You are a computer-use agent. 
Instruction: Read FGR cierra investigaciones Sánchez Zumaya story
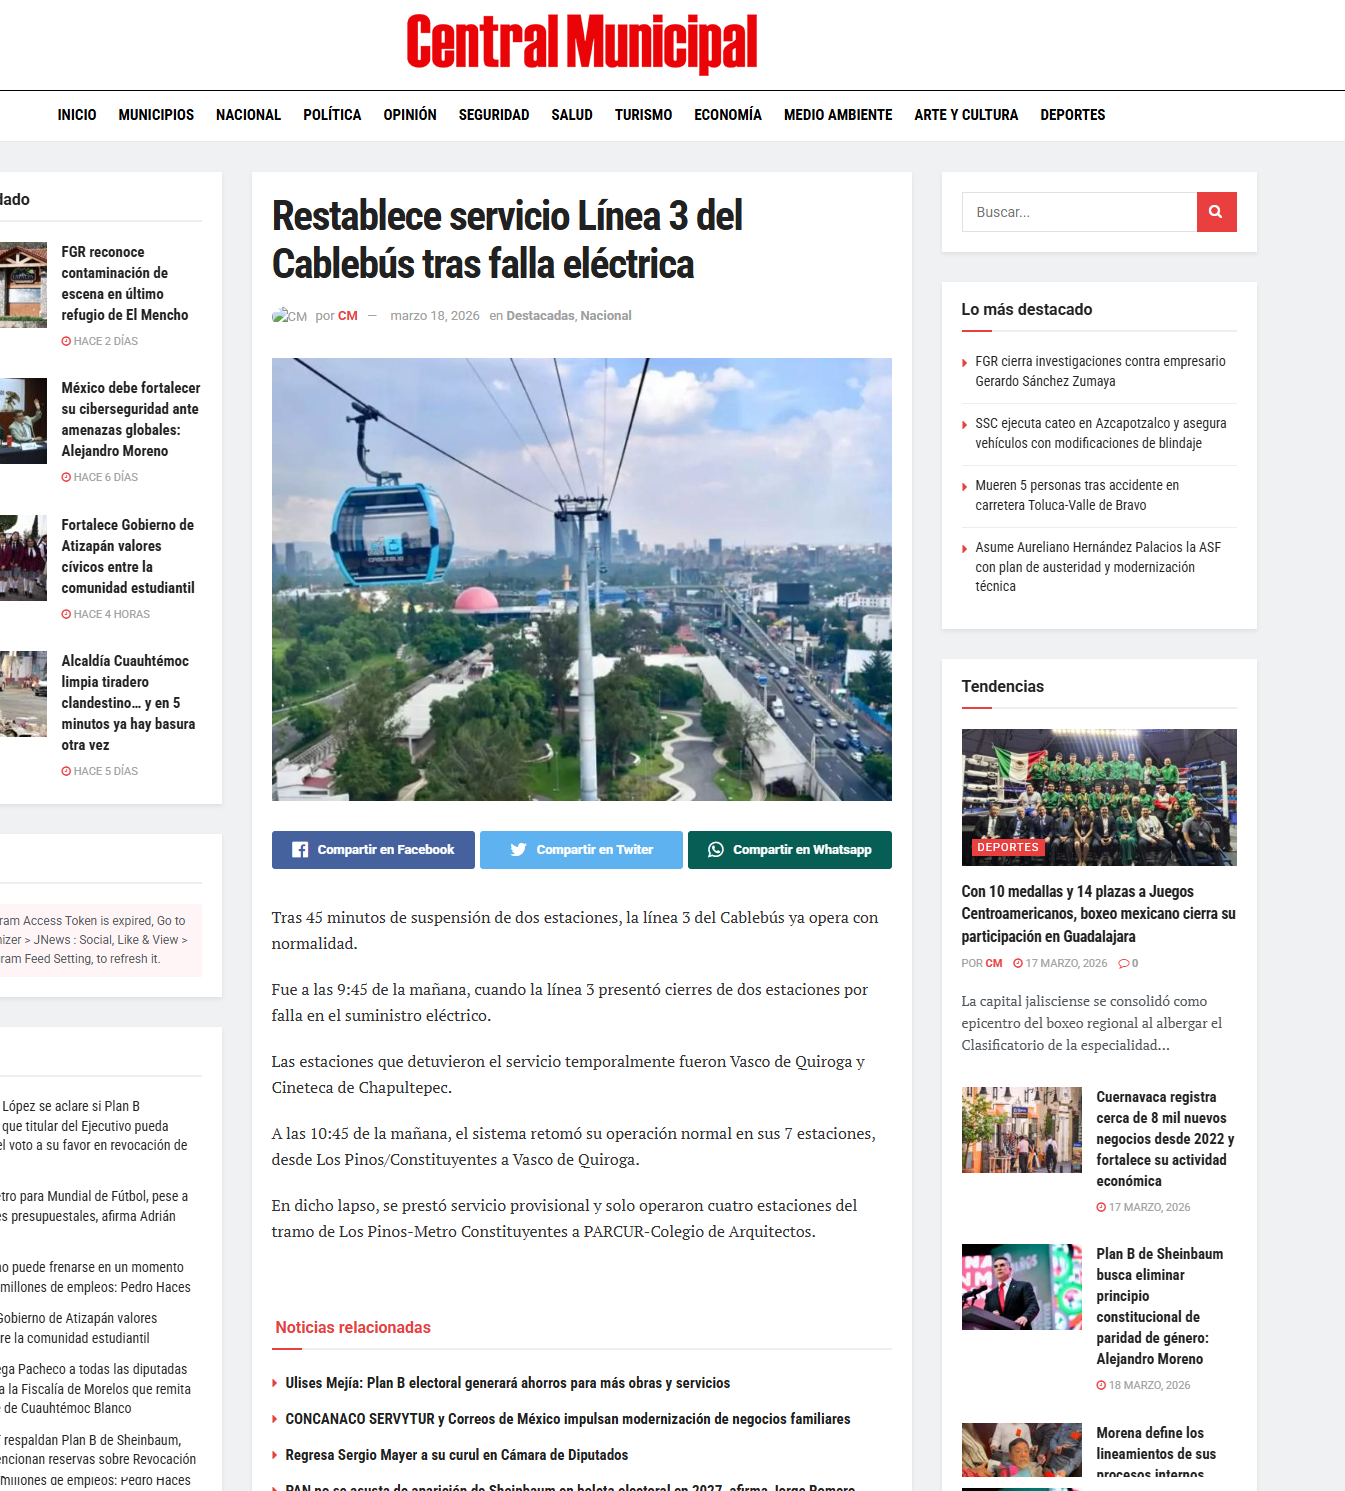coord(1100,371)
